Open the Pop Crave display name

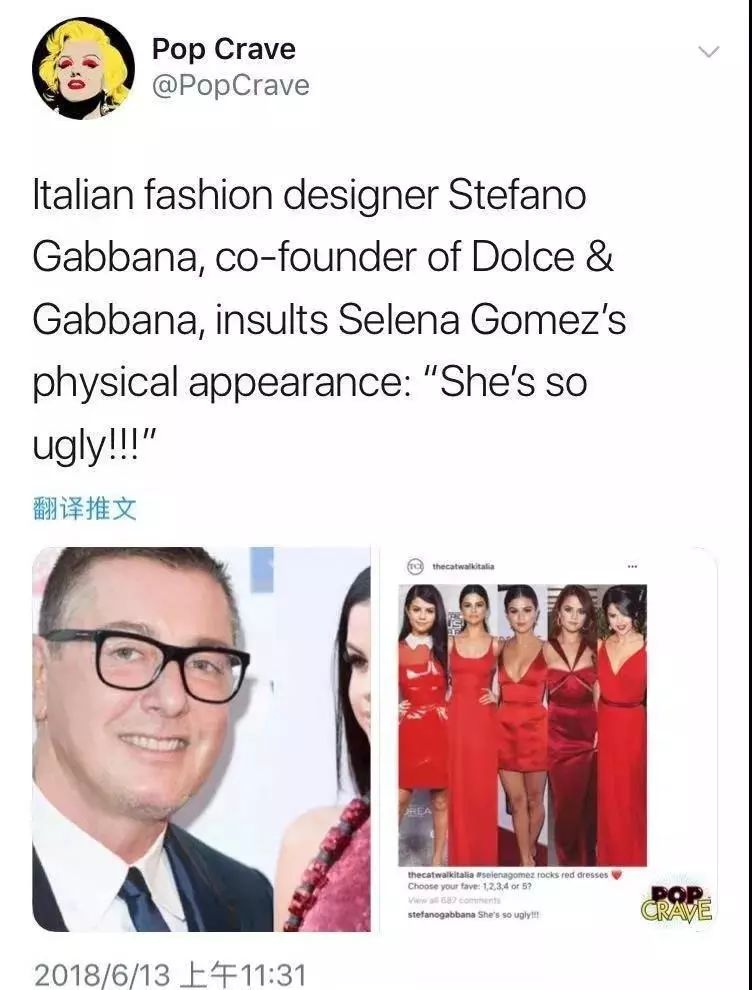pyautogui.click(x=224, y=49)
